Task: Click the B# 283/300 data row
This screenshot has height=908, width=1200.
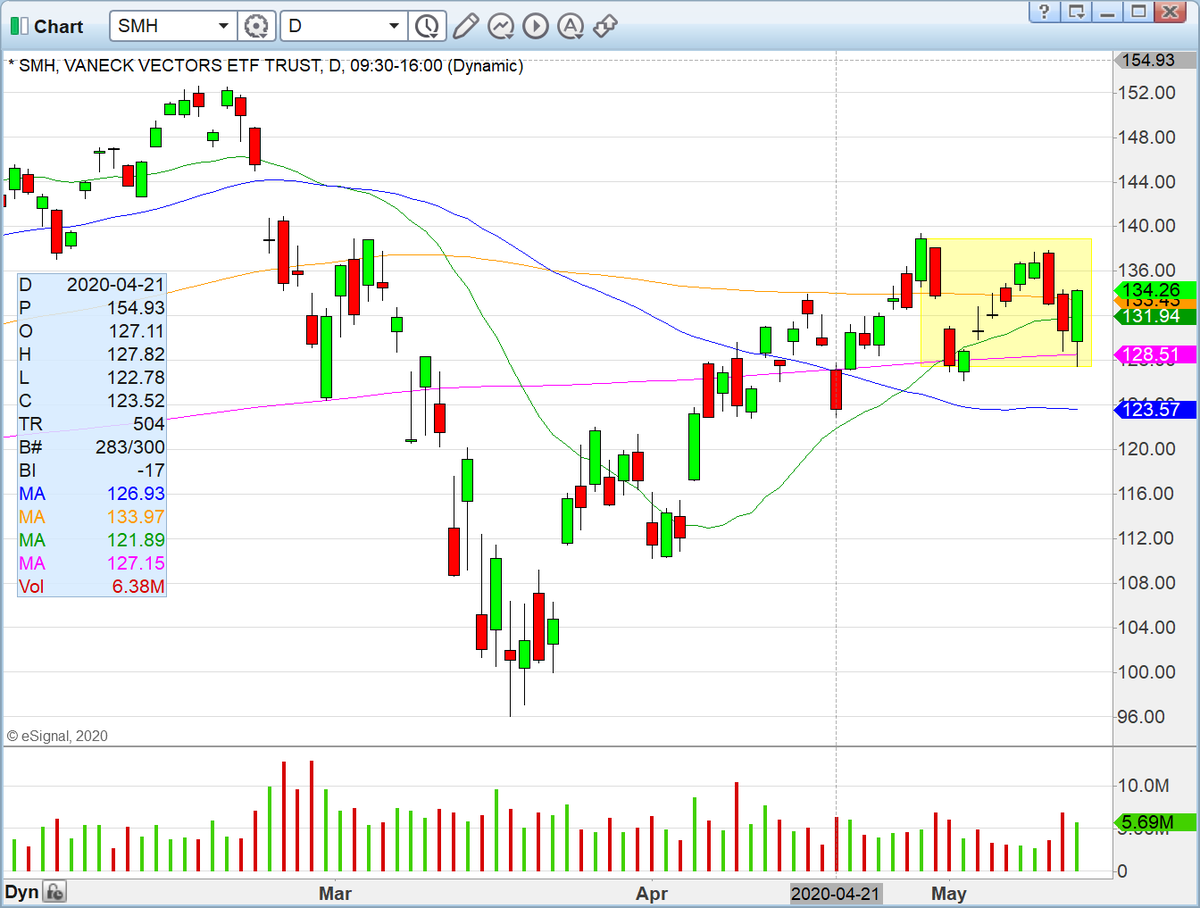Action: point(92,447)
